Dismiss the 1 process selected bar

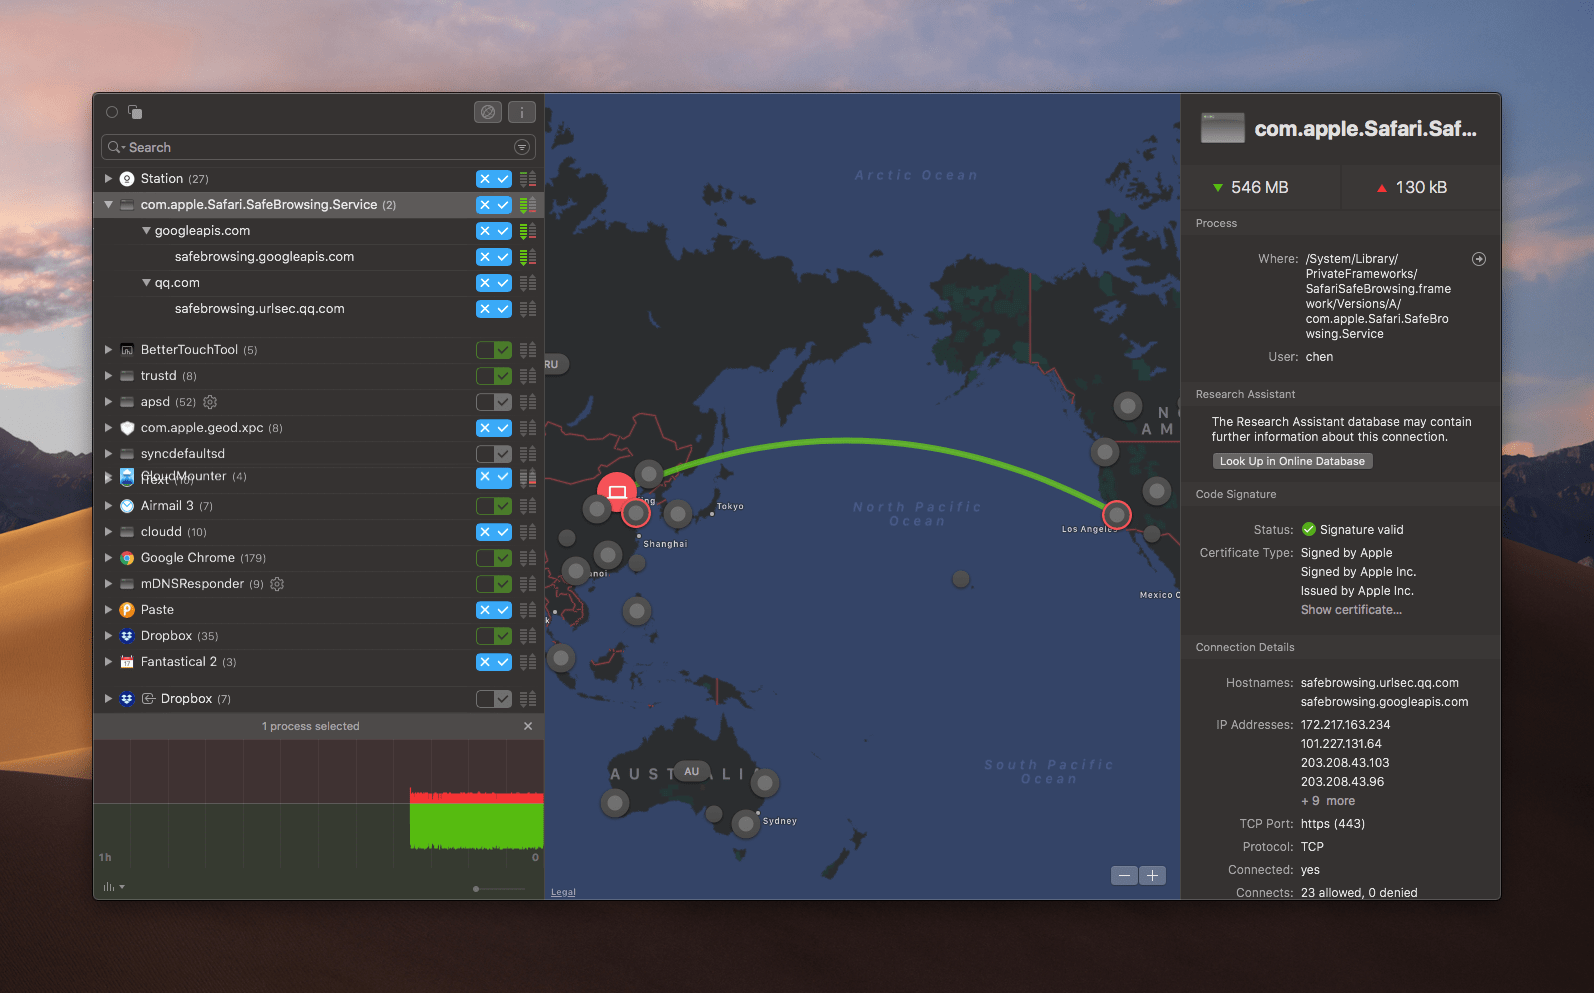click(x=528, y=726)
